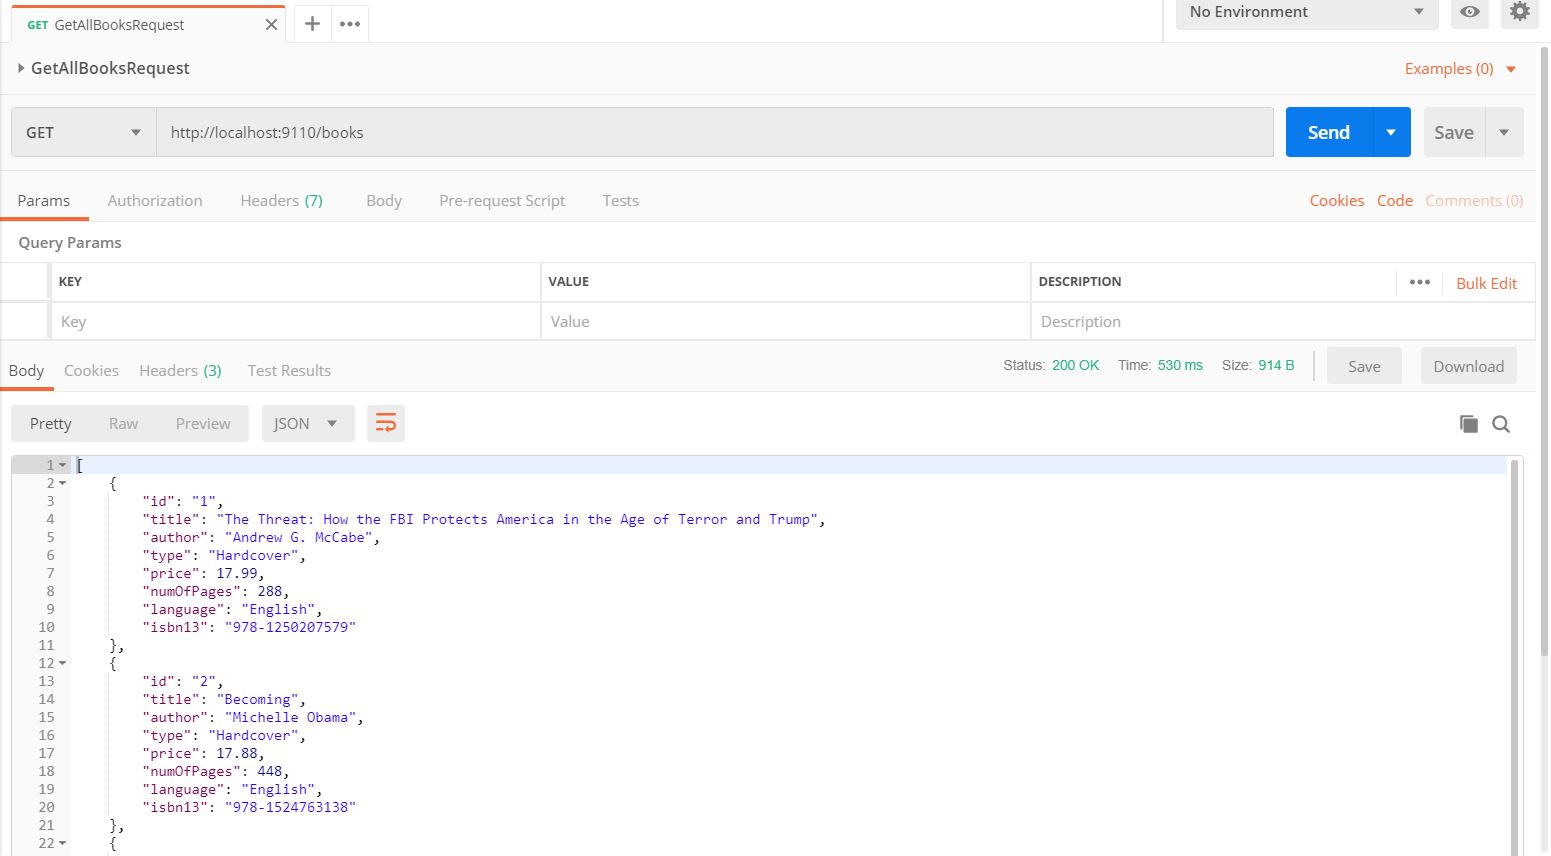Open the No Environment dropdown
The height and width of the screenshot is (856, 1551).
pos(1306,12)
